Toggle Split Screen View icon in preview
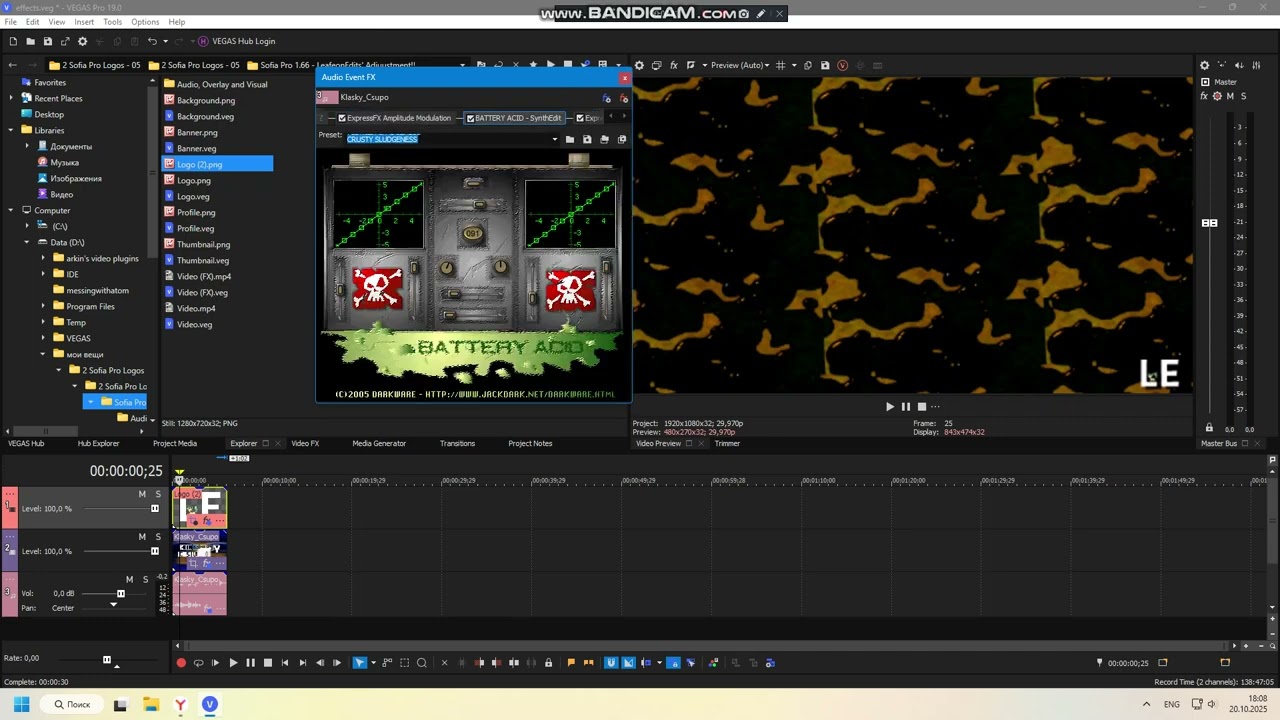The height and width of the screenshot is (720, 1280). pos(691,65)
